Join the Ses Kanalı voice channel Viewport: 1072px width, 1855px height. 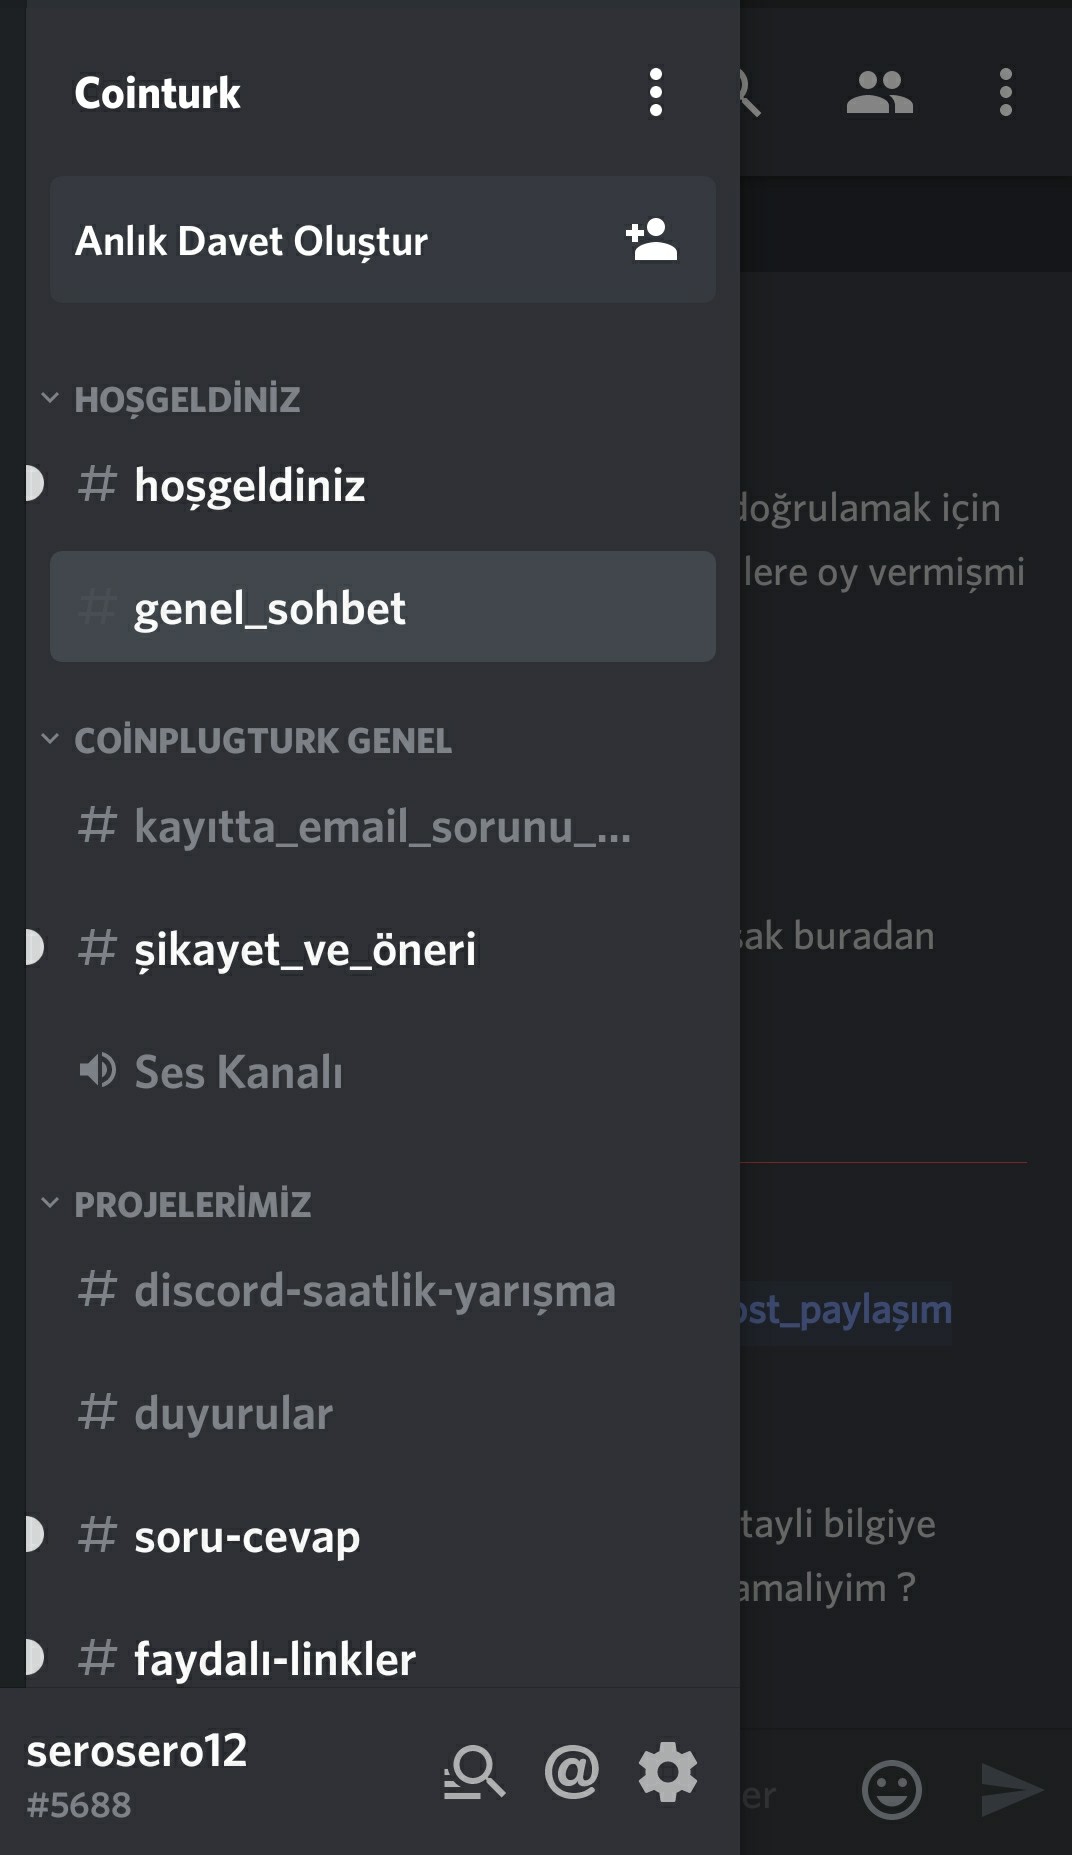(x=238, y=1072)
